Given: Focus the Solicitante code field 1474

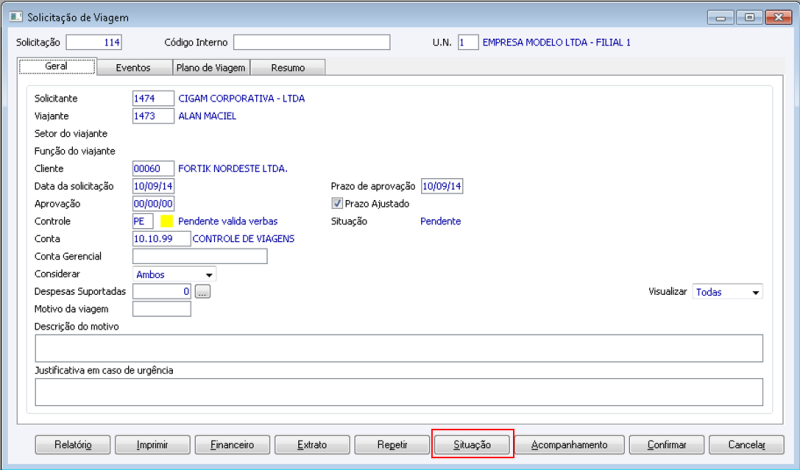Looking at the screenshot, I should [153, 98].
